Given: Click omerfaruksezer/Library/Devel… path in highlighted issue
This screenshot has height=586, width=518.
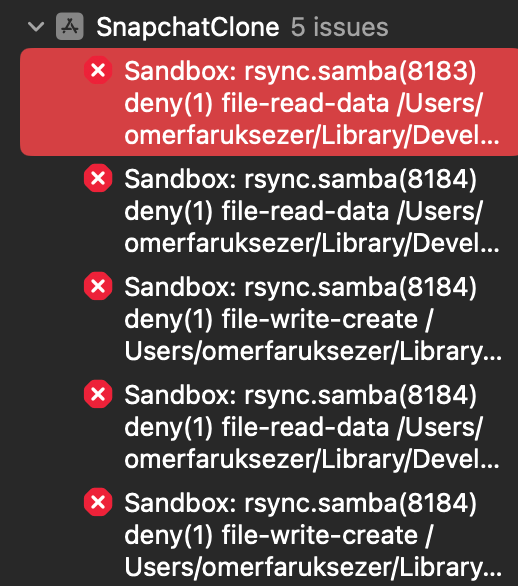Looking at the screenshot, I should 312,136.
